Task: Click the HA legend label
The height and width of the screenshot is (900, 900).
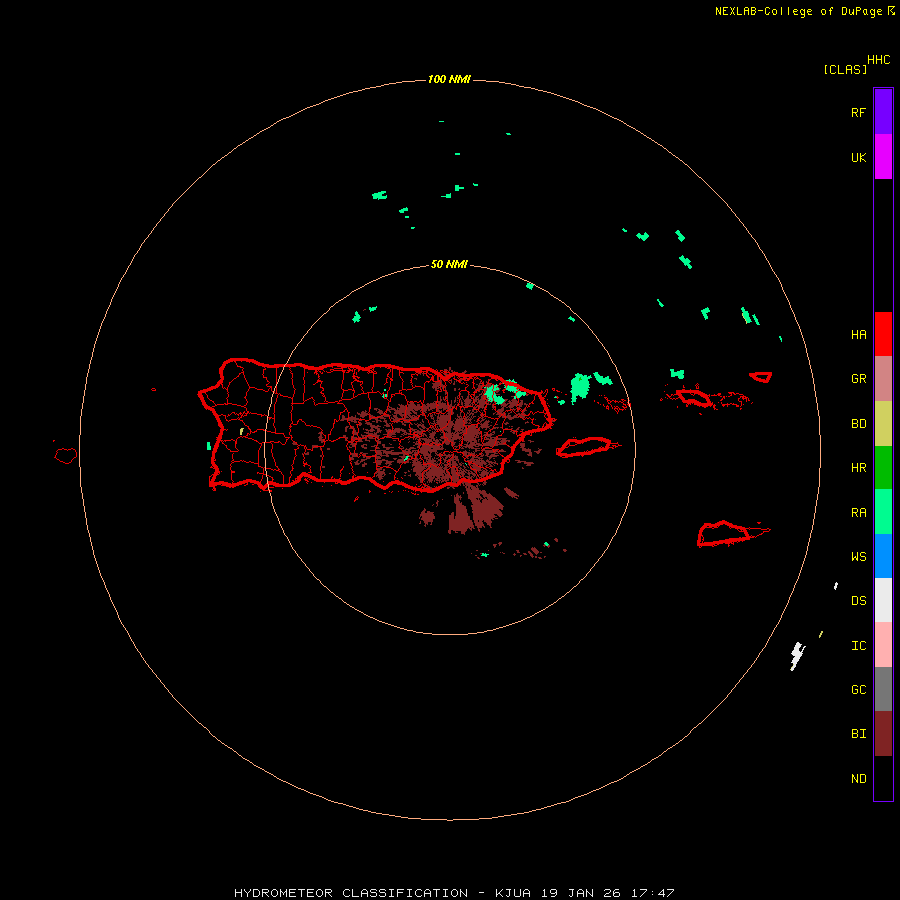Action: (x=858, y=335)
